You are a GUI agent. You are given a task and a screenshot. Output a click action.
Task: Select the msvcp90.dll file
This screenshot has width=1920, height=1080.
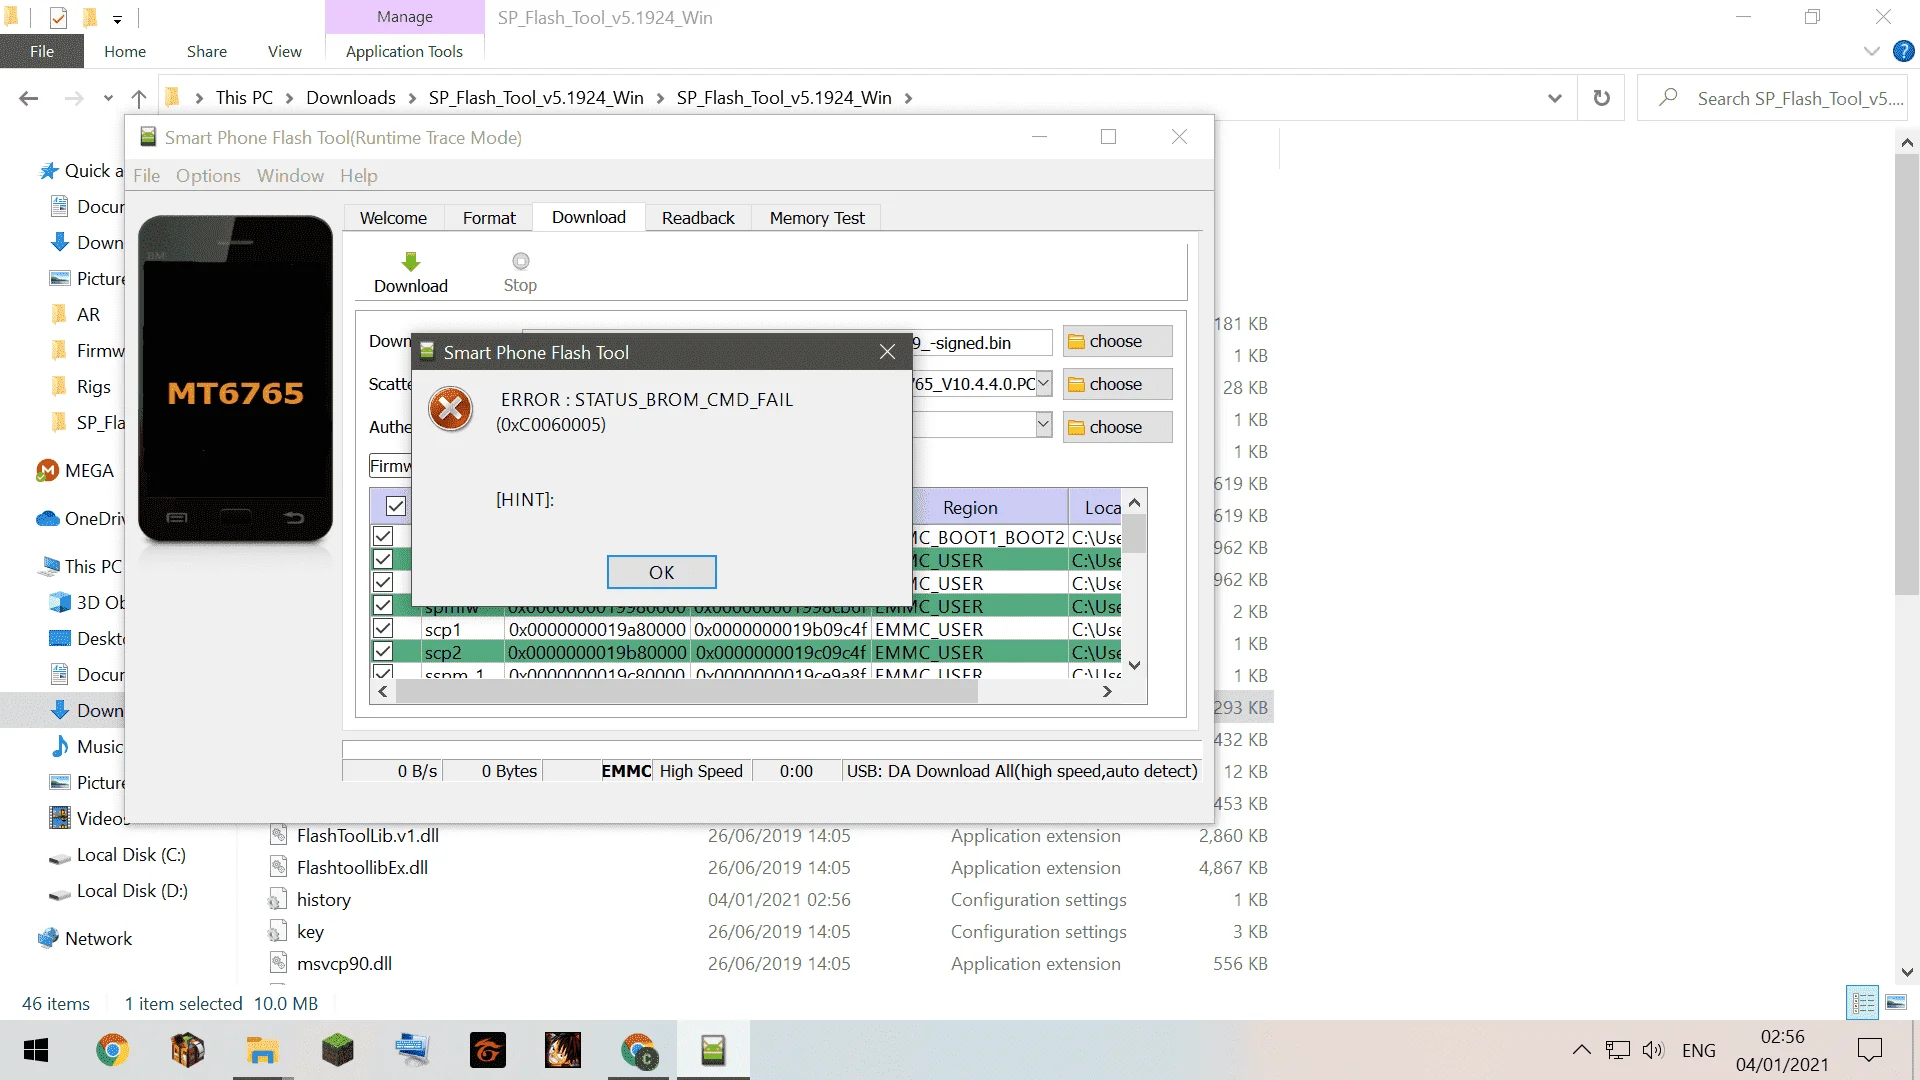coord(344,964)
